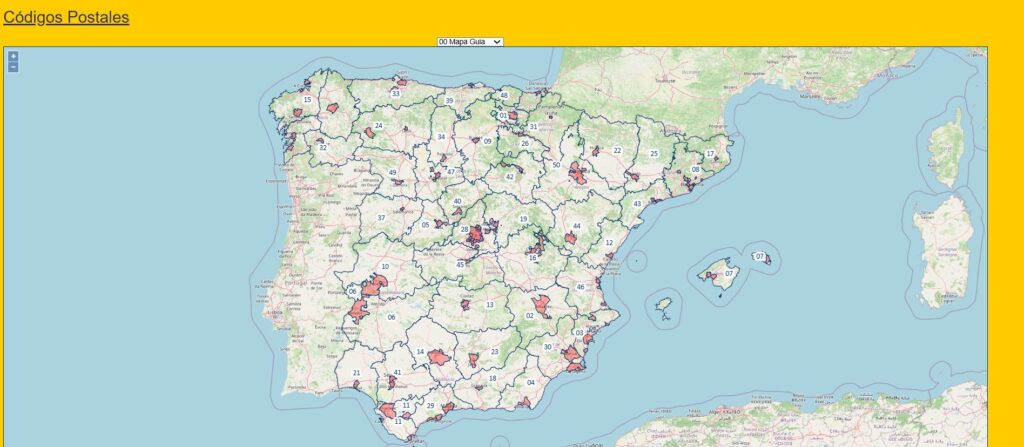Zoom in the map with plus button
This screenshot has width=1024, height=447.
(x=13, y=56)
